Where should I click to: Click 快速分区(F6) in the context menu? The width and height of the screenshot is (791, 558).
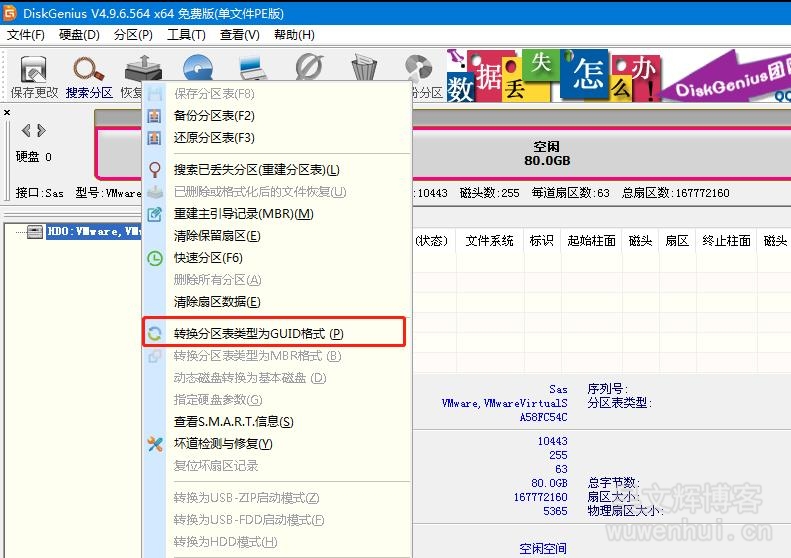coord(208,257)
